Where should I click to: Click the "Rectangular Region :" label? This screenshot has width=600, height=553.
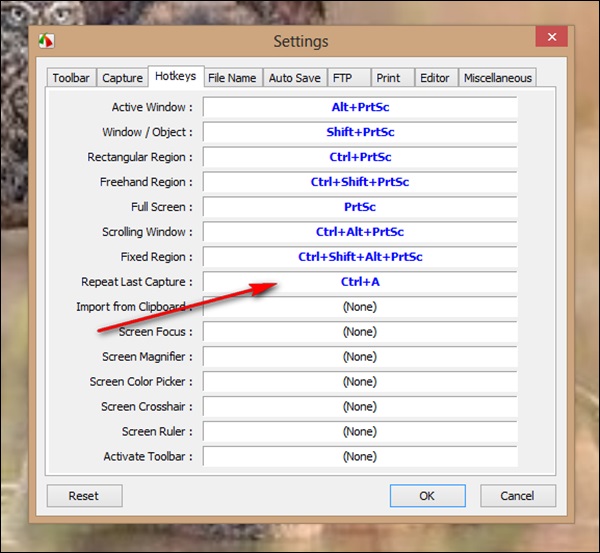(140, 157)
